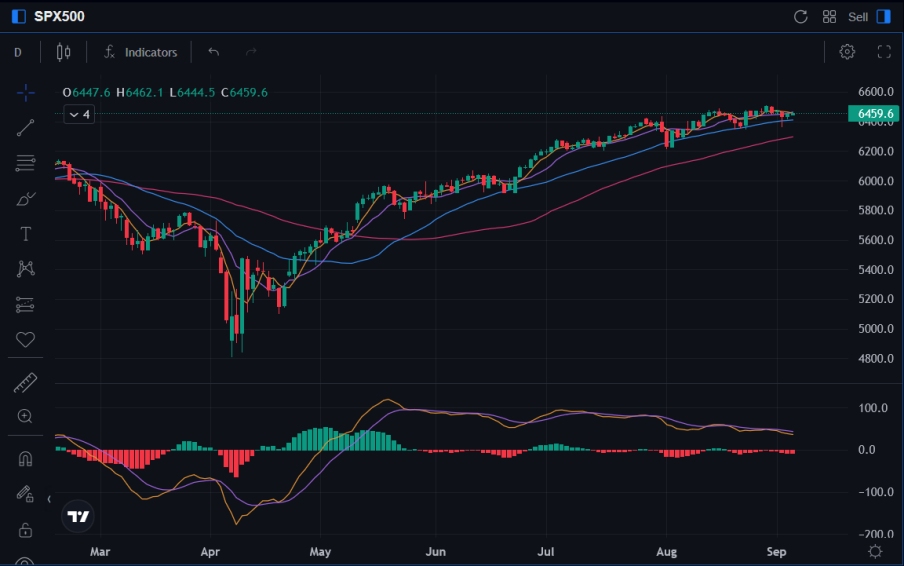Image resolution: width=904 pixels, height=566 pixels.
Task: Click the 4800.0 price scale label
Action: pos(875,359)
